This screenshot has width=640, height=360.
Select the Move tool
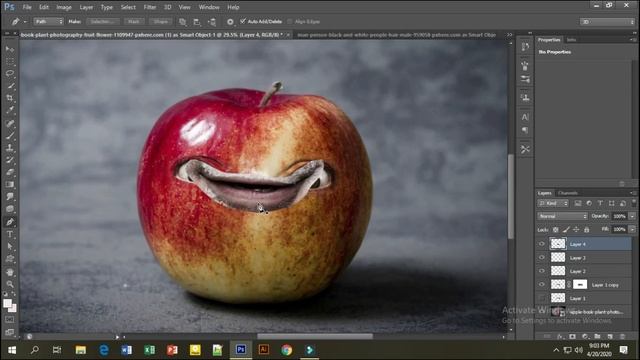(10, 49)
